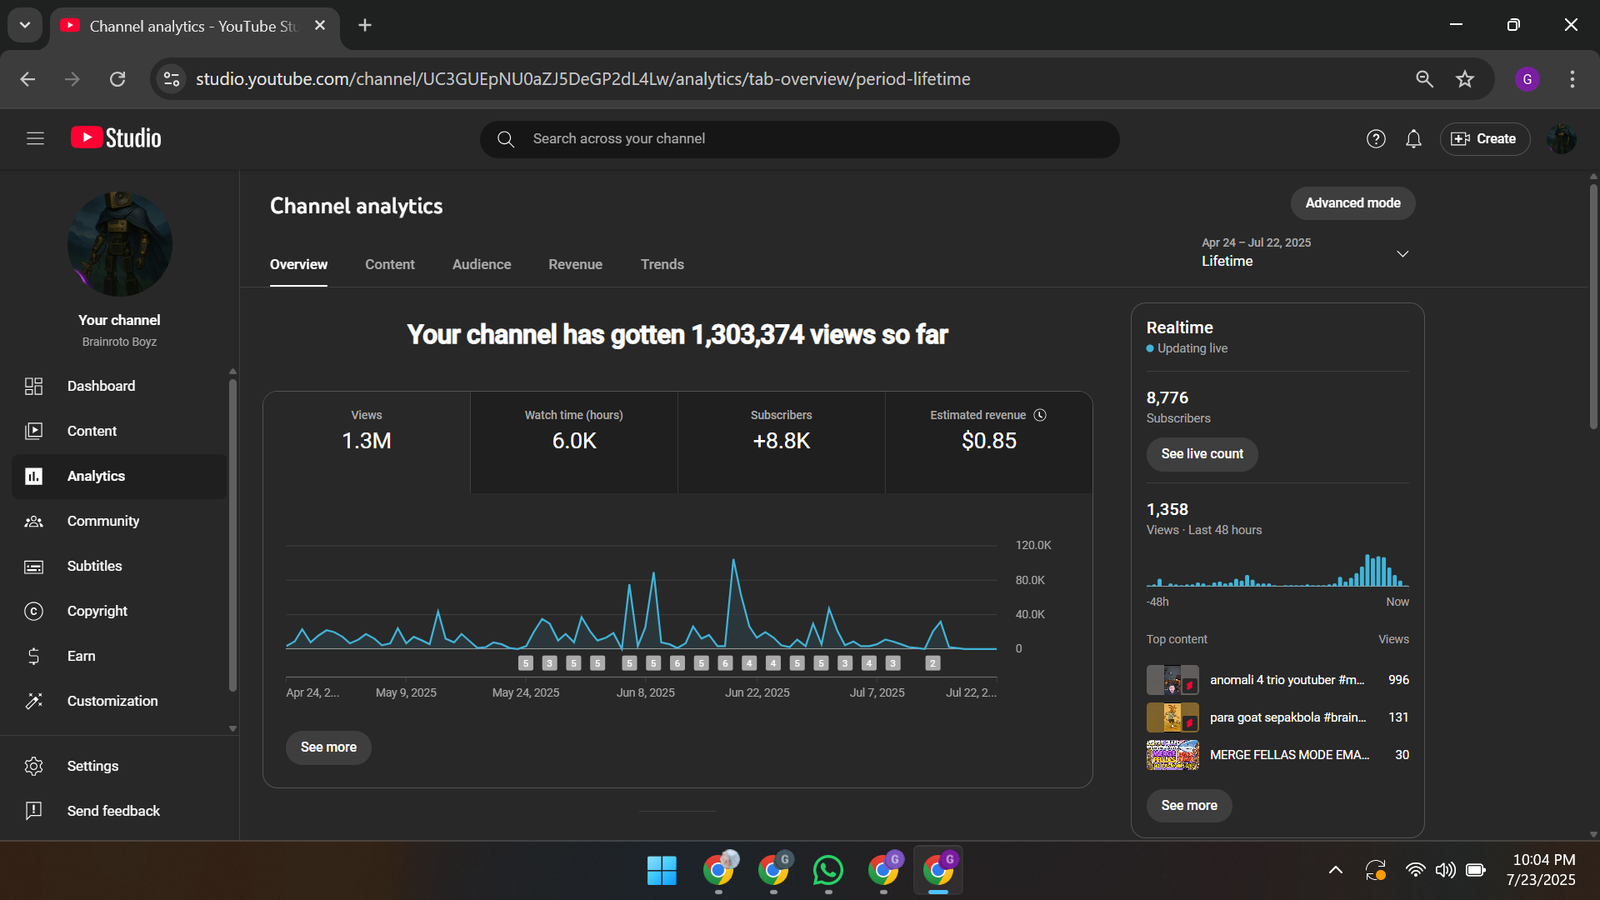Switch to the Trends tab
The height and width of the screenshot is (900, 1600).
[x=662, y=265]
